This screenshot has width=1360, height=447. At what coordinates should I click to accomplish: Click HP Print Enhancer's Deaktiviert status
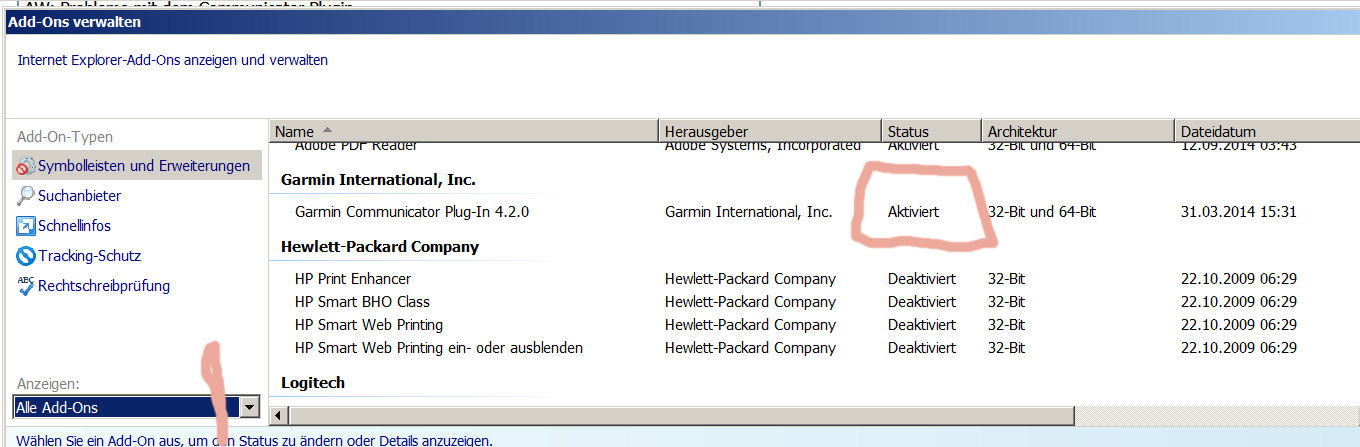[x=922, y=278]
